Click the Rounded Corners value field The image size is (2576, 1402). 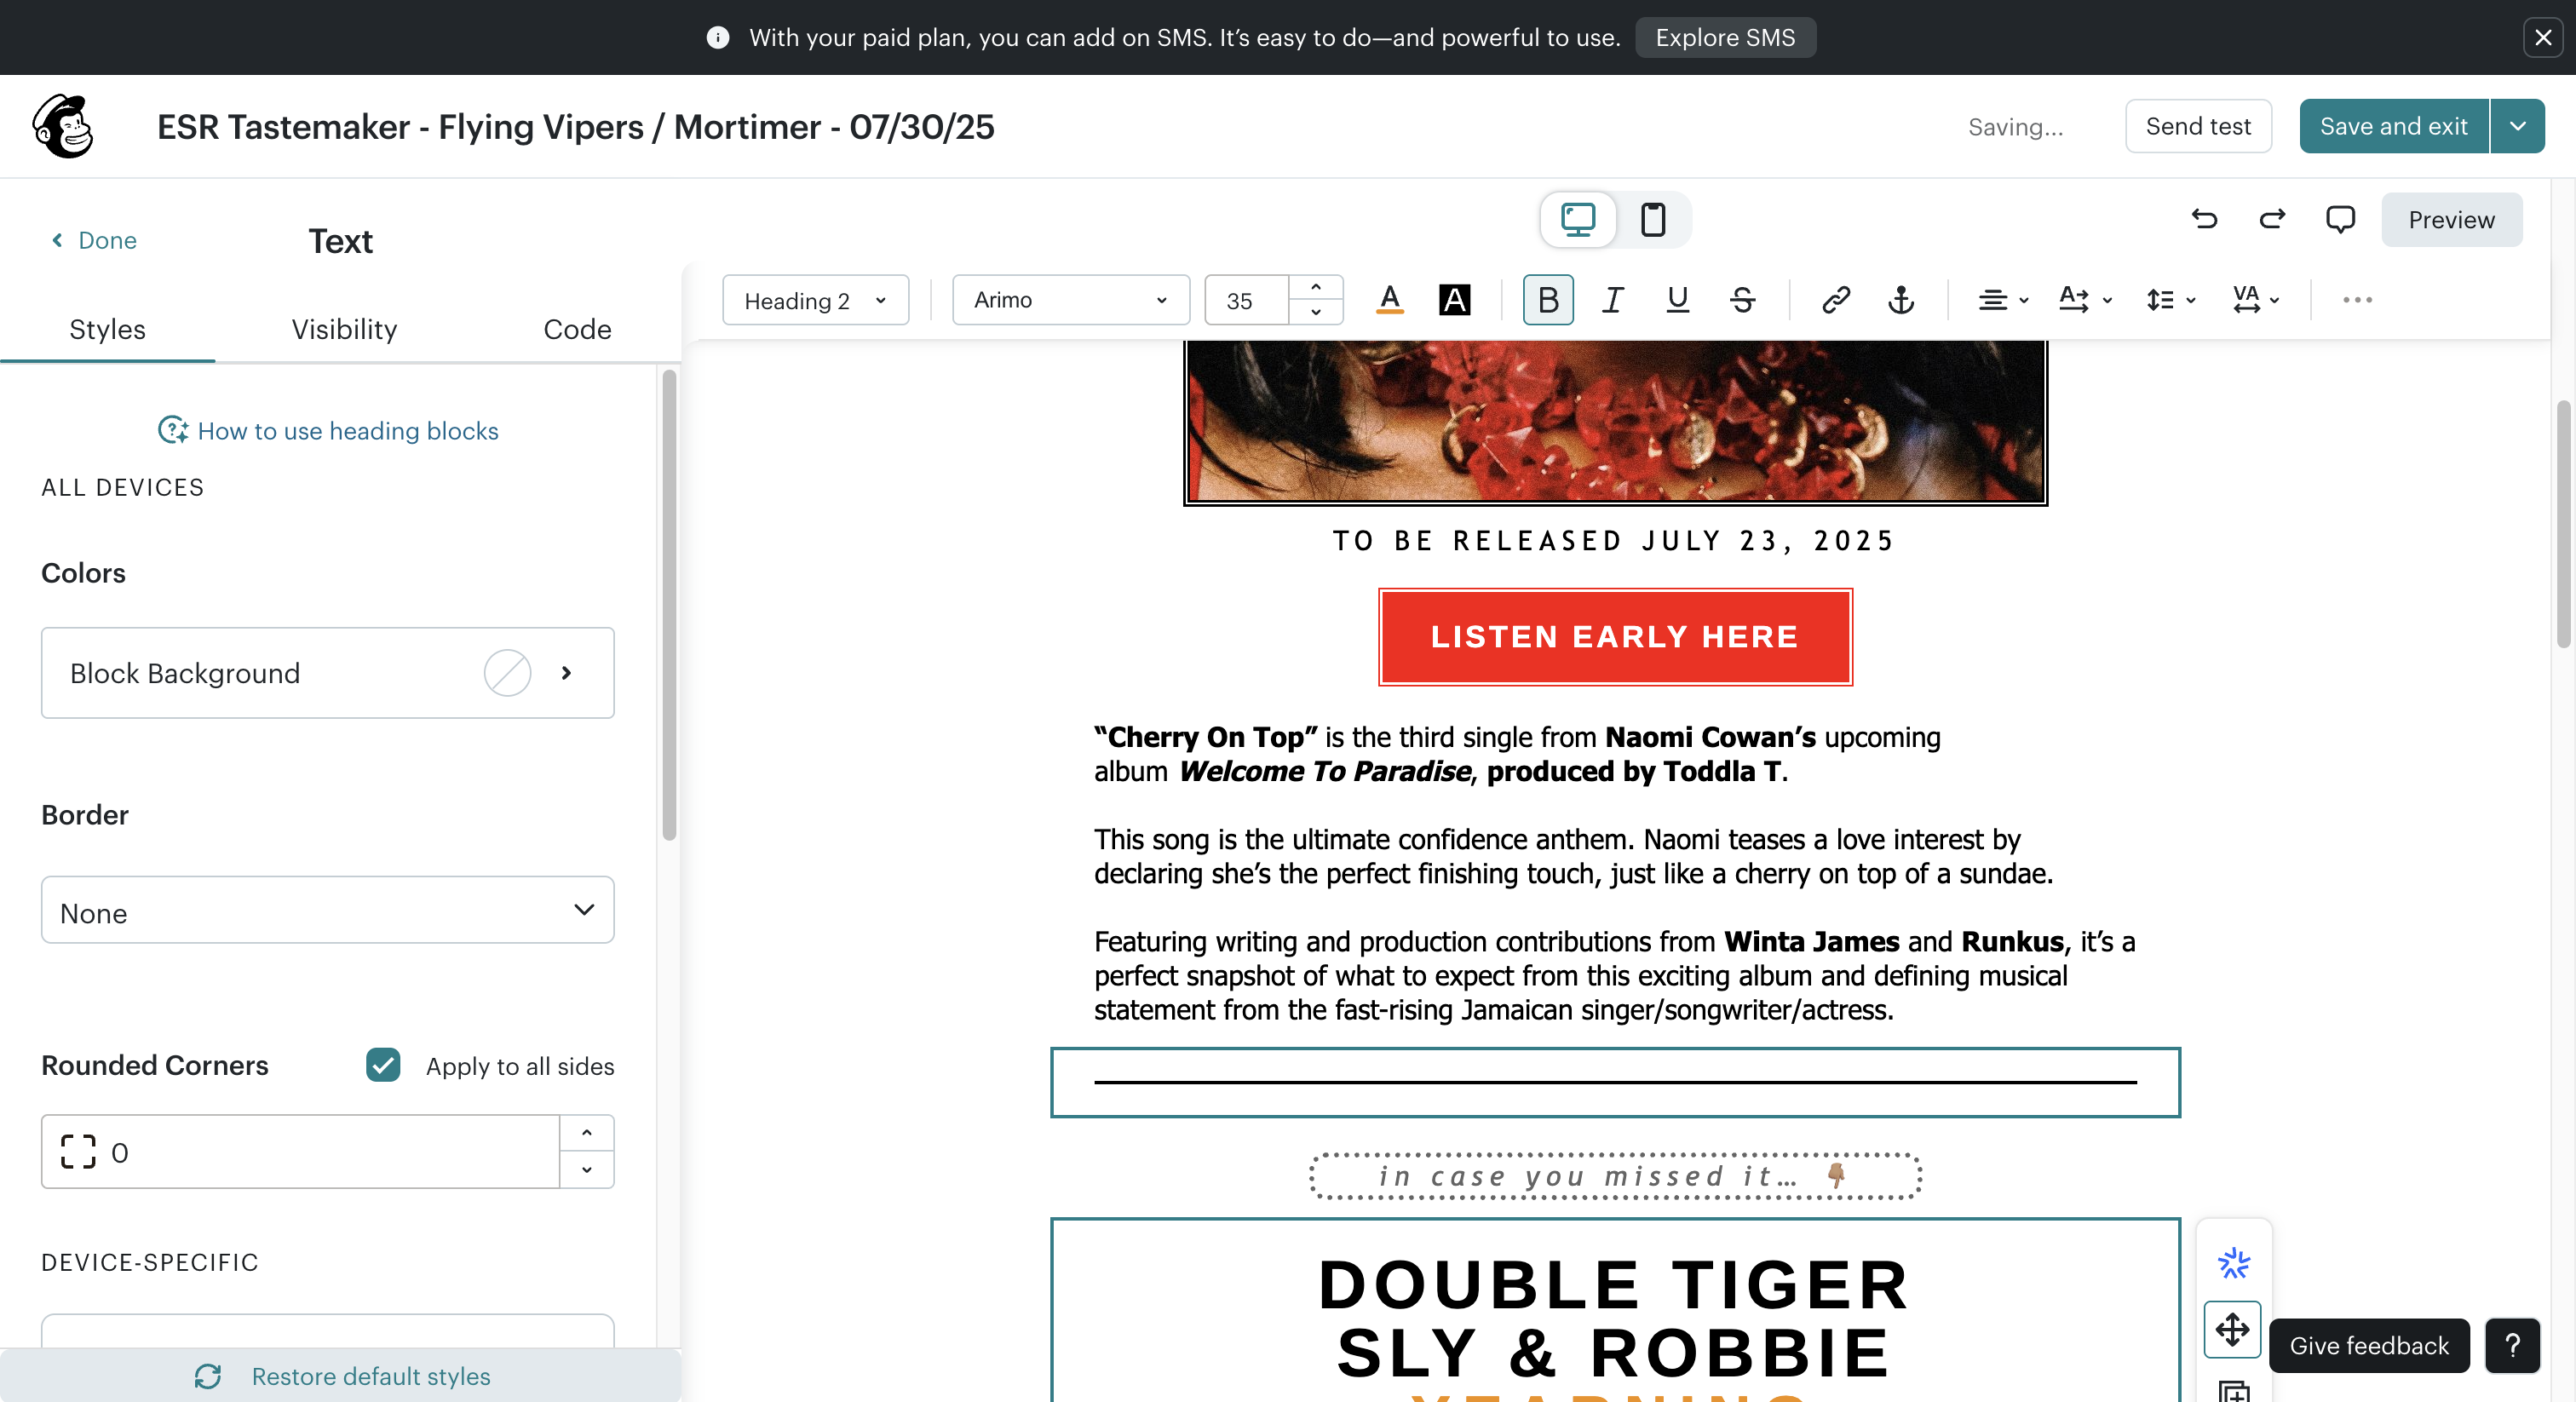pos(300,1152)
